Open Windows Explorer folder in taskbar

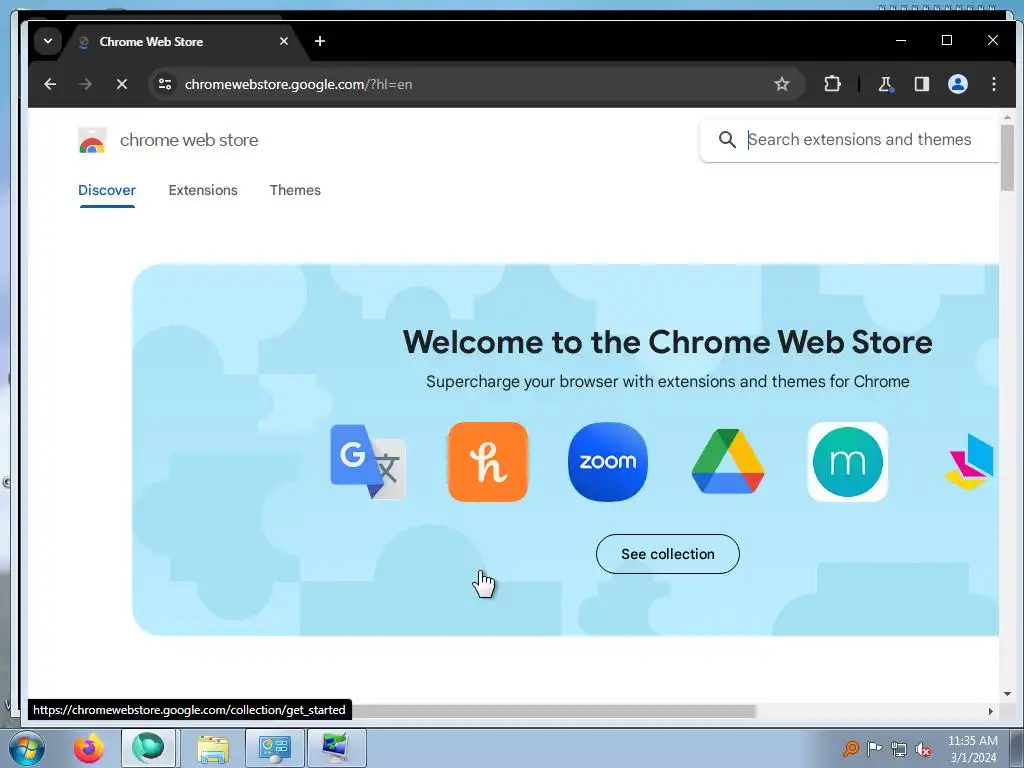(213, 748)
